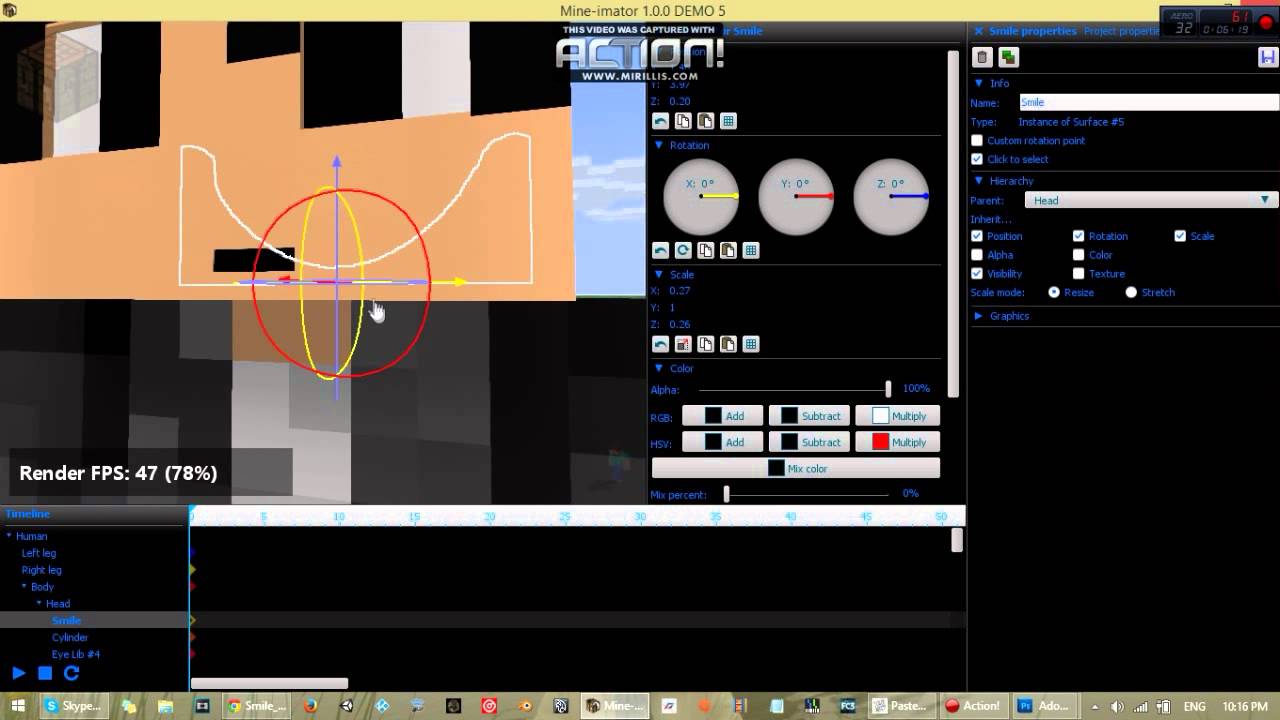Click the RGB Multiply button
This screenshot has height=720, width=1280.
pos(897,416)
